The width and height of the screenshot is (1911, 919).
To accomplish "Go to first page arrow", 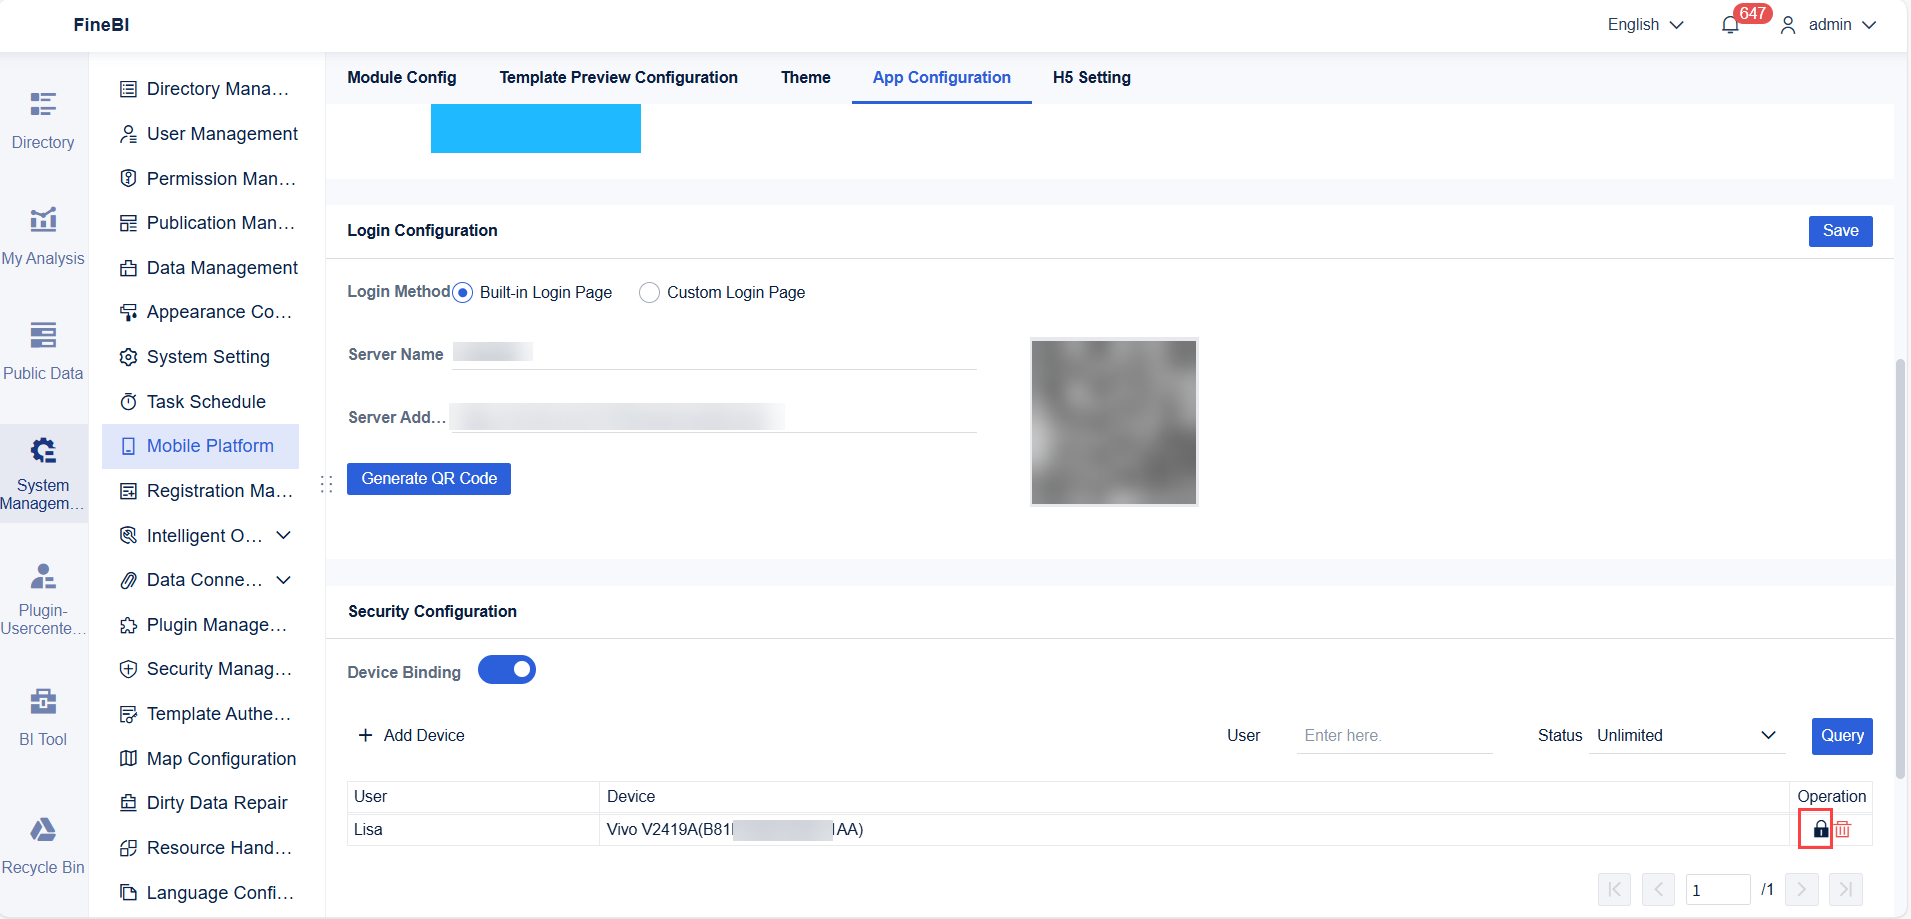I will (x=1614, y=889).
